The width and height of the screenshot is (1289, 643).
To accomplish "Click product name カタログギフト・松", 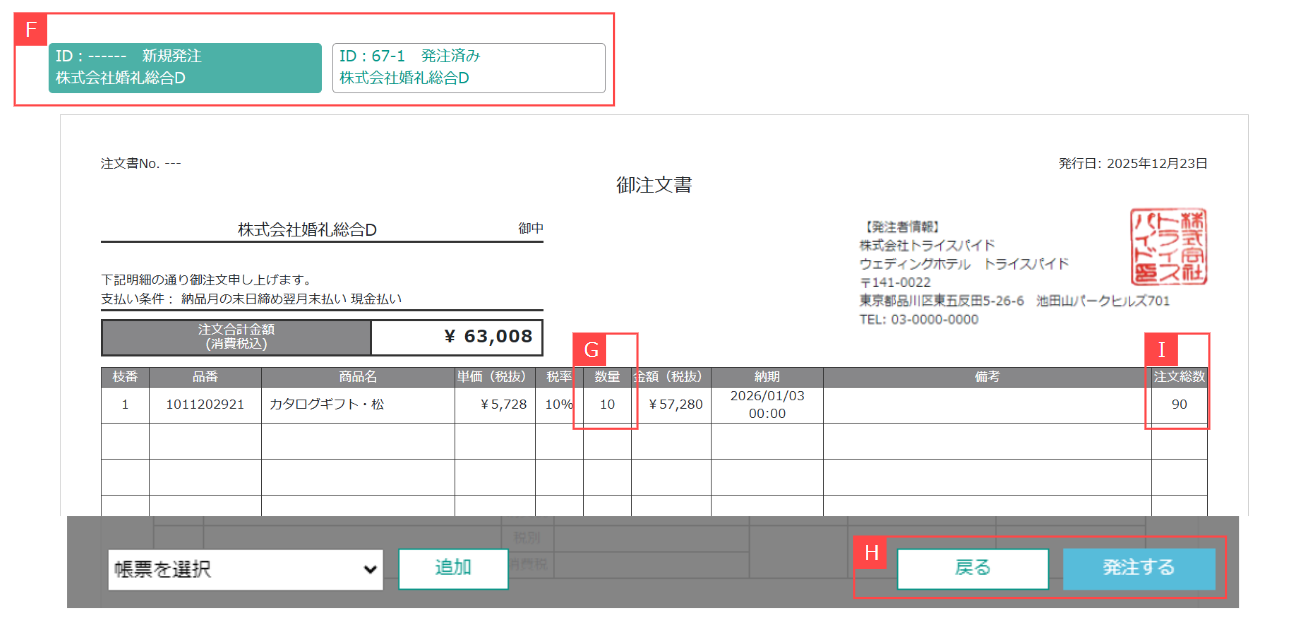I will 327,405.
